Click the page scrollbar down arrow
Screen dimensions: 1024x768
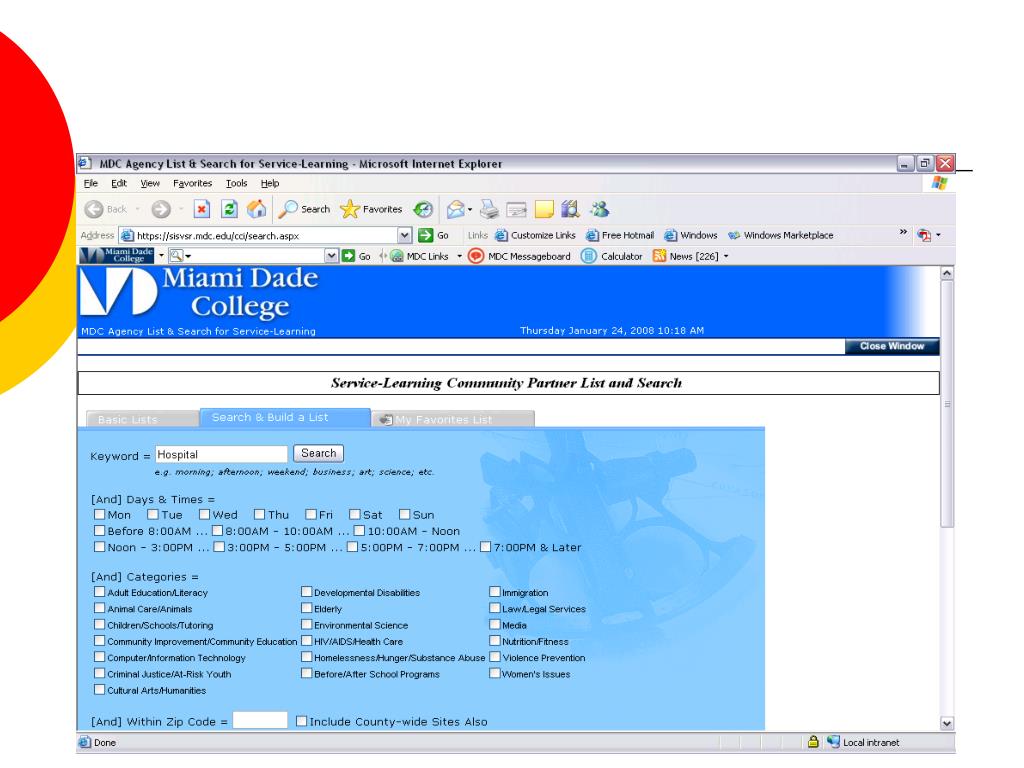point(947,723)
